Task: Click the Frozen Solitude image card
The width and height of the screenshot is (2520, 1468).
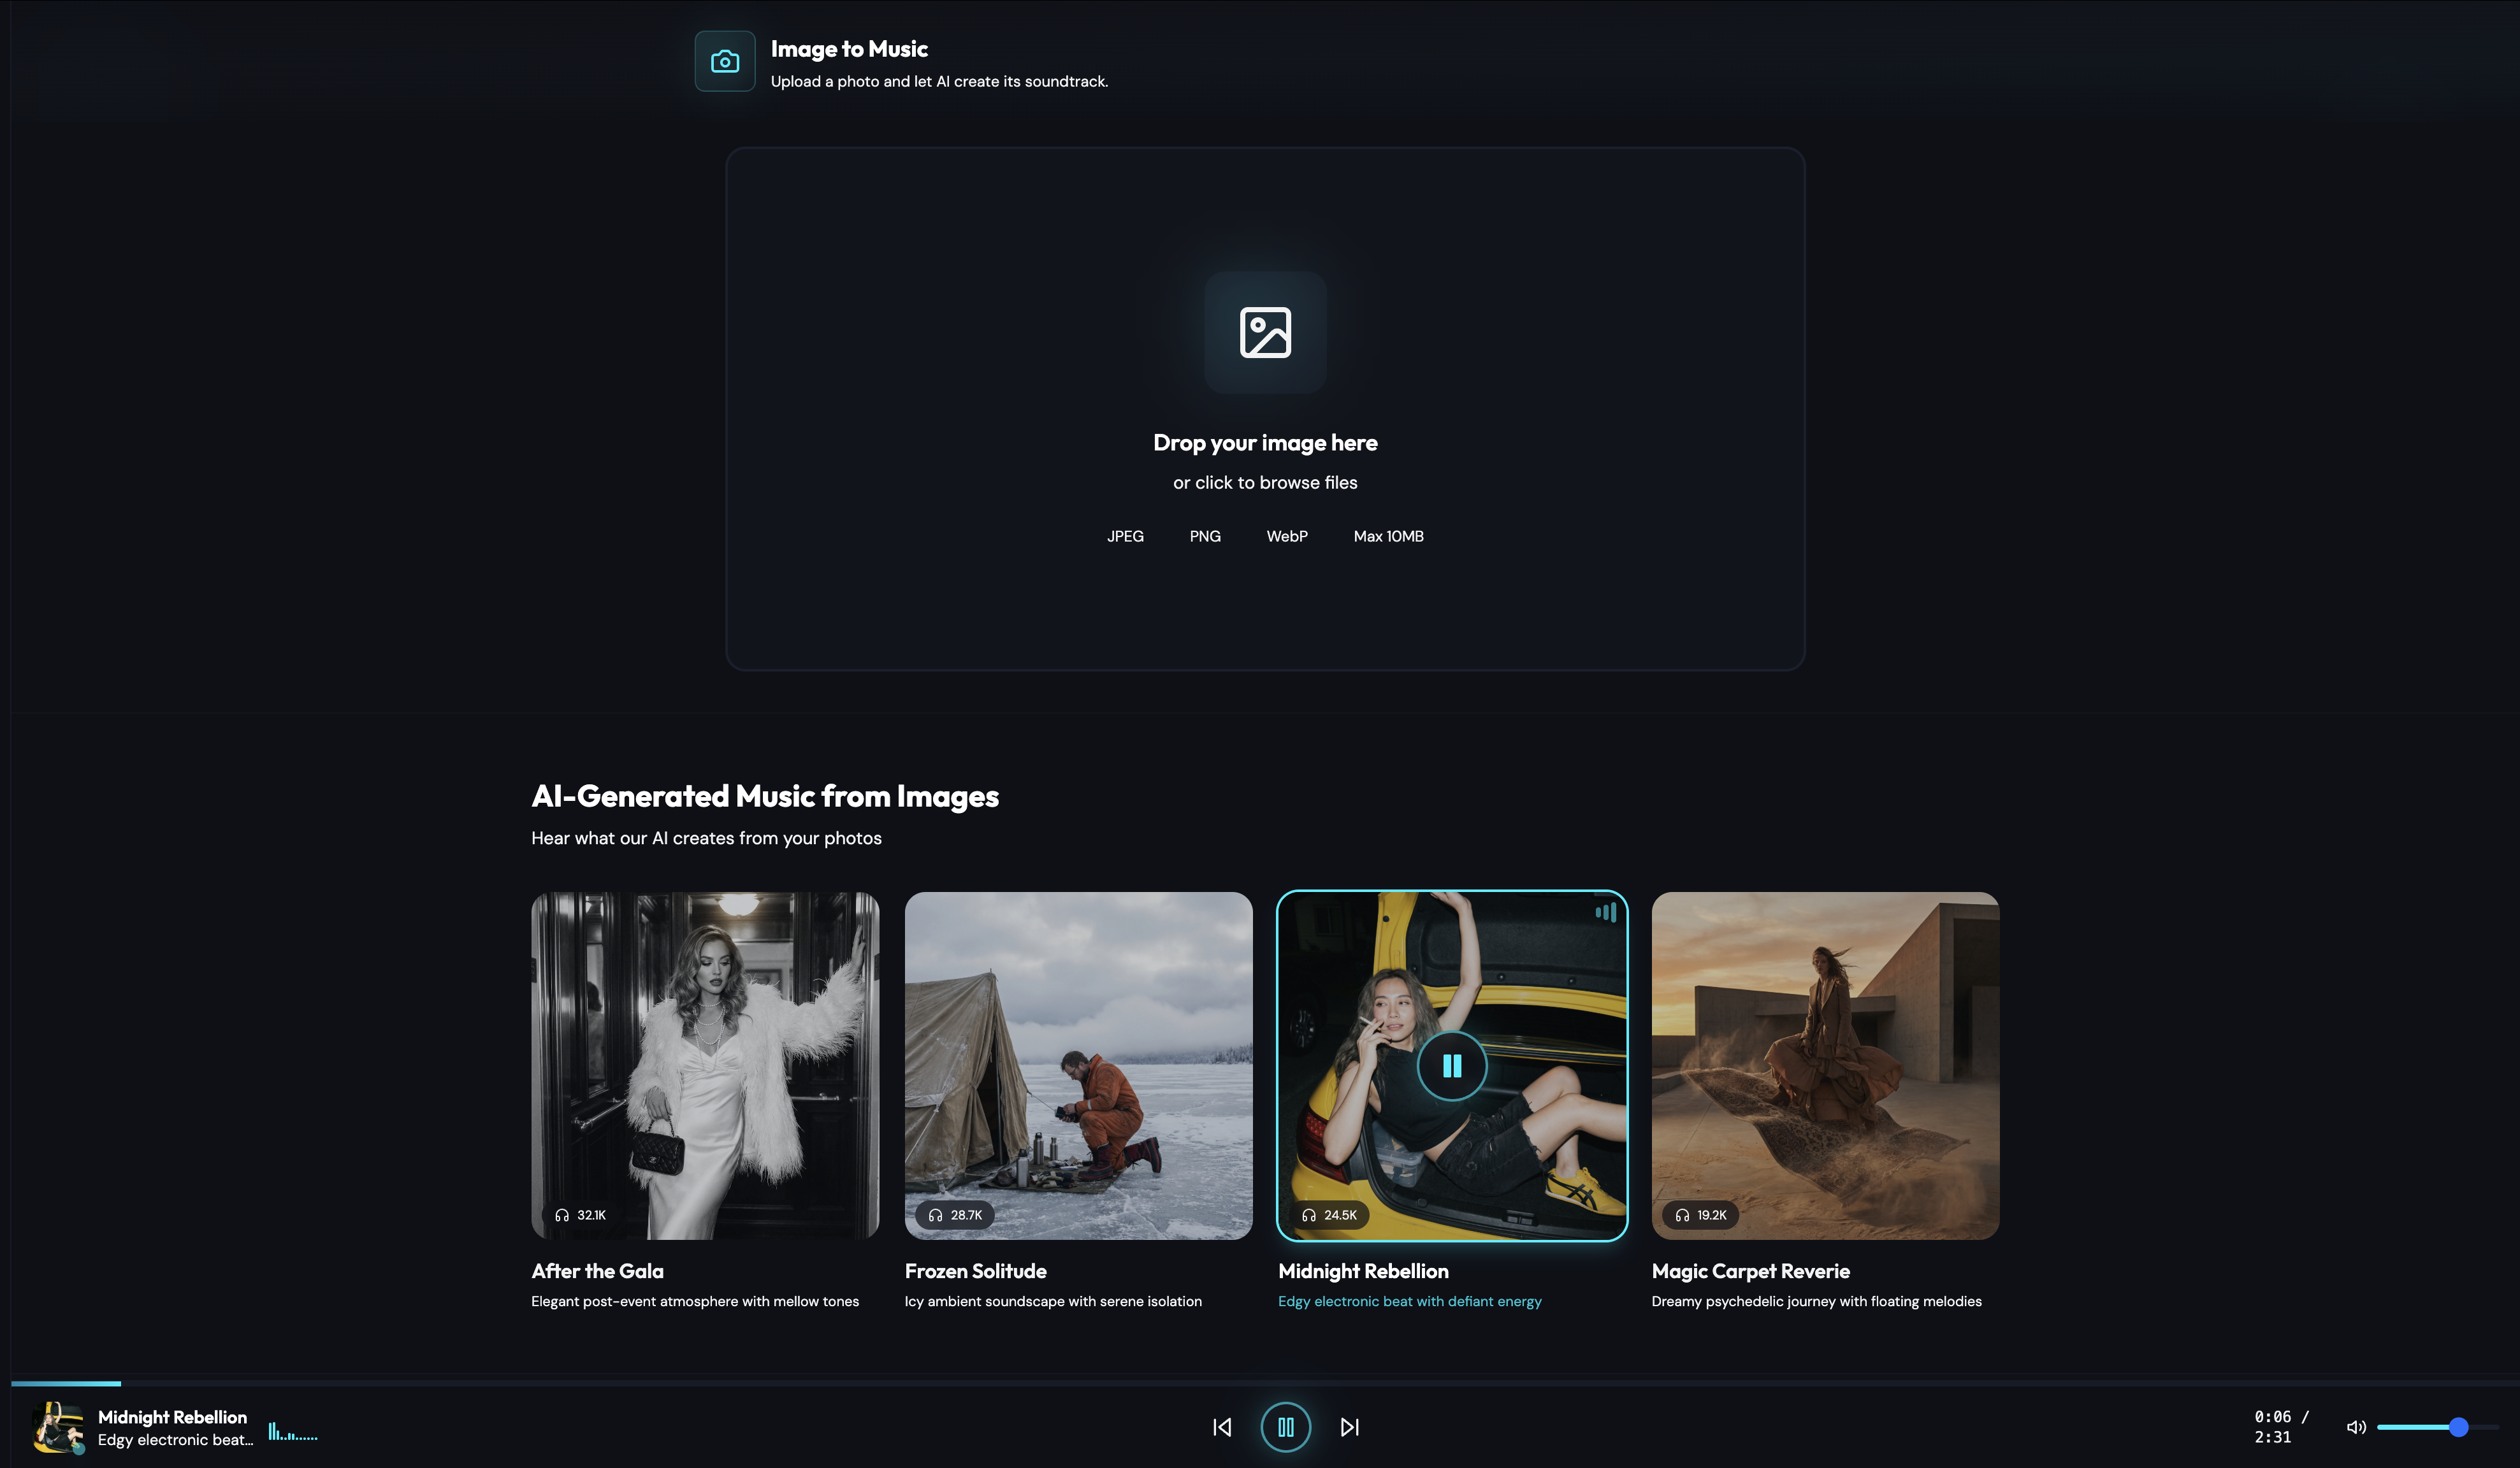Action: pos(1078,1066)
